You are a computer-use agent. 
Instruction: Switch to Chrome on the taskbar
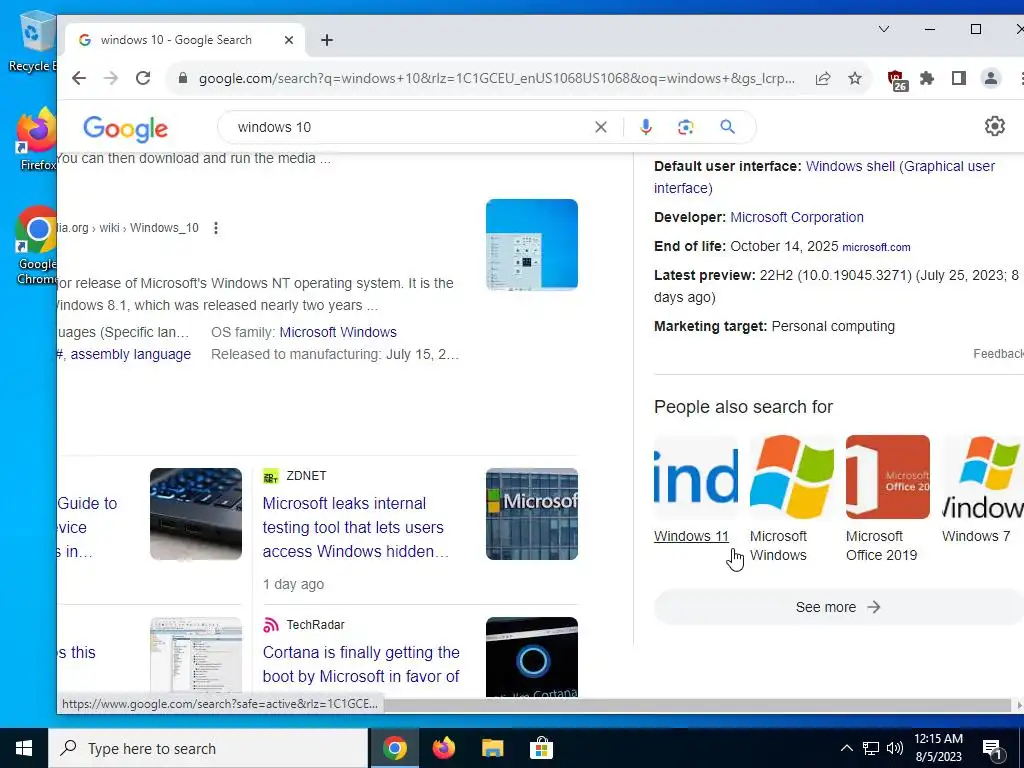tap(394, 748)
